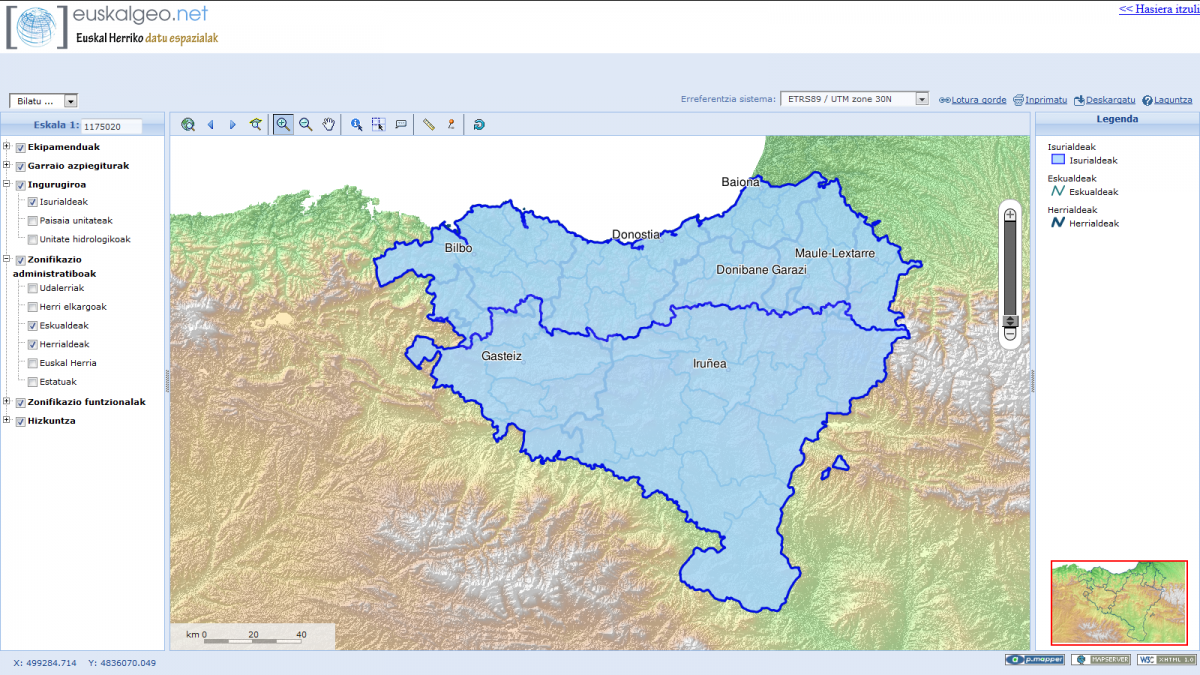Enable the Udalerriak layer checkbox
The image size is (1200, 675).
tap(33, 289)
